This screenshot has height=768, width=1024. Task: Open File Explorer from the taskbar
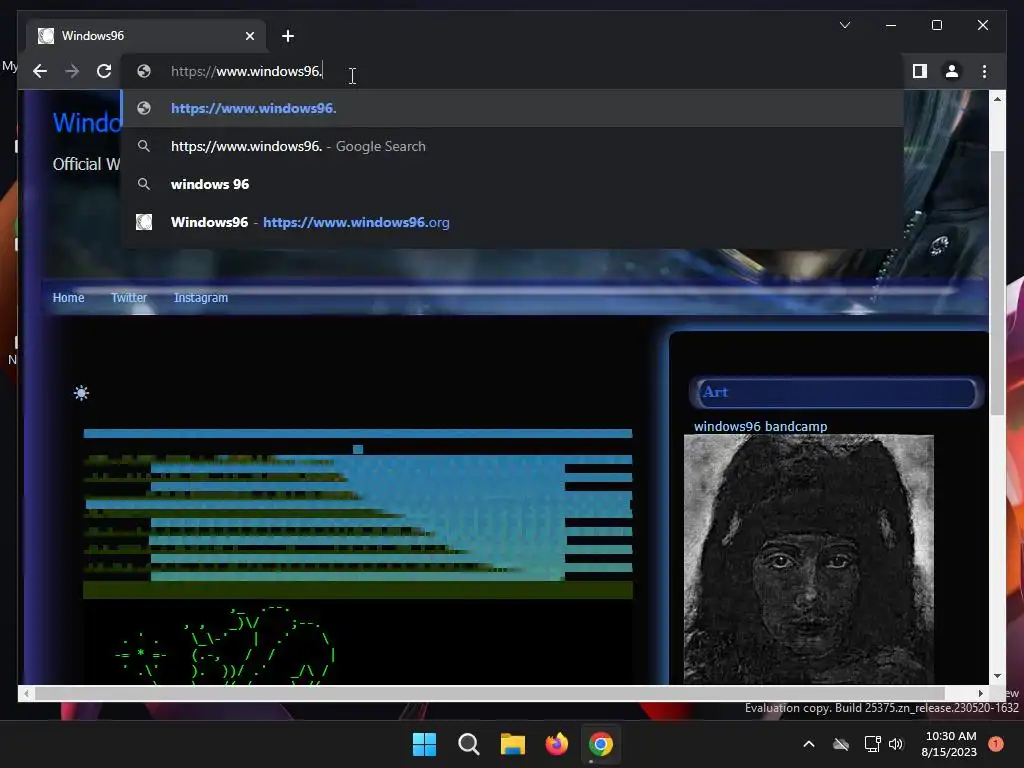(513, 744)
